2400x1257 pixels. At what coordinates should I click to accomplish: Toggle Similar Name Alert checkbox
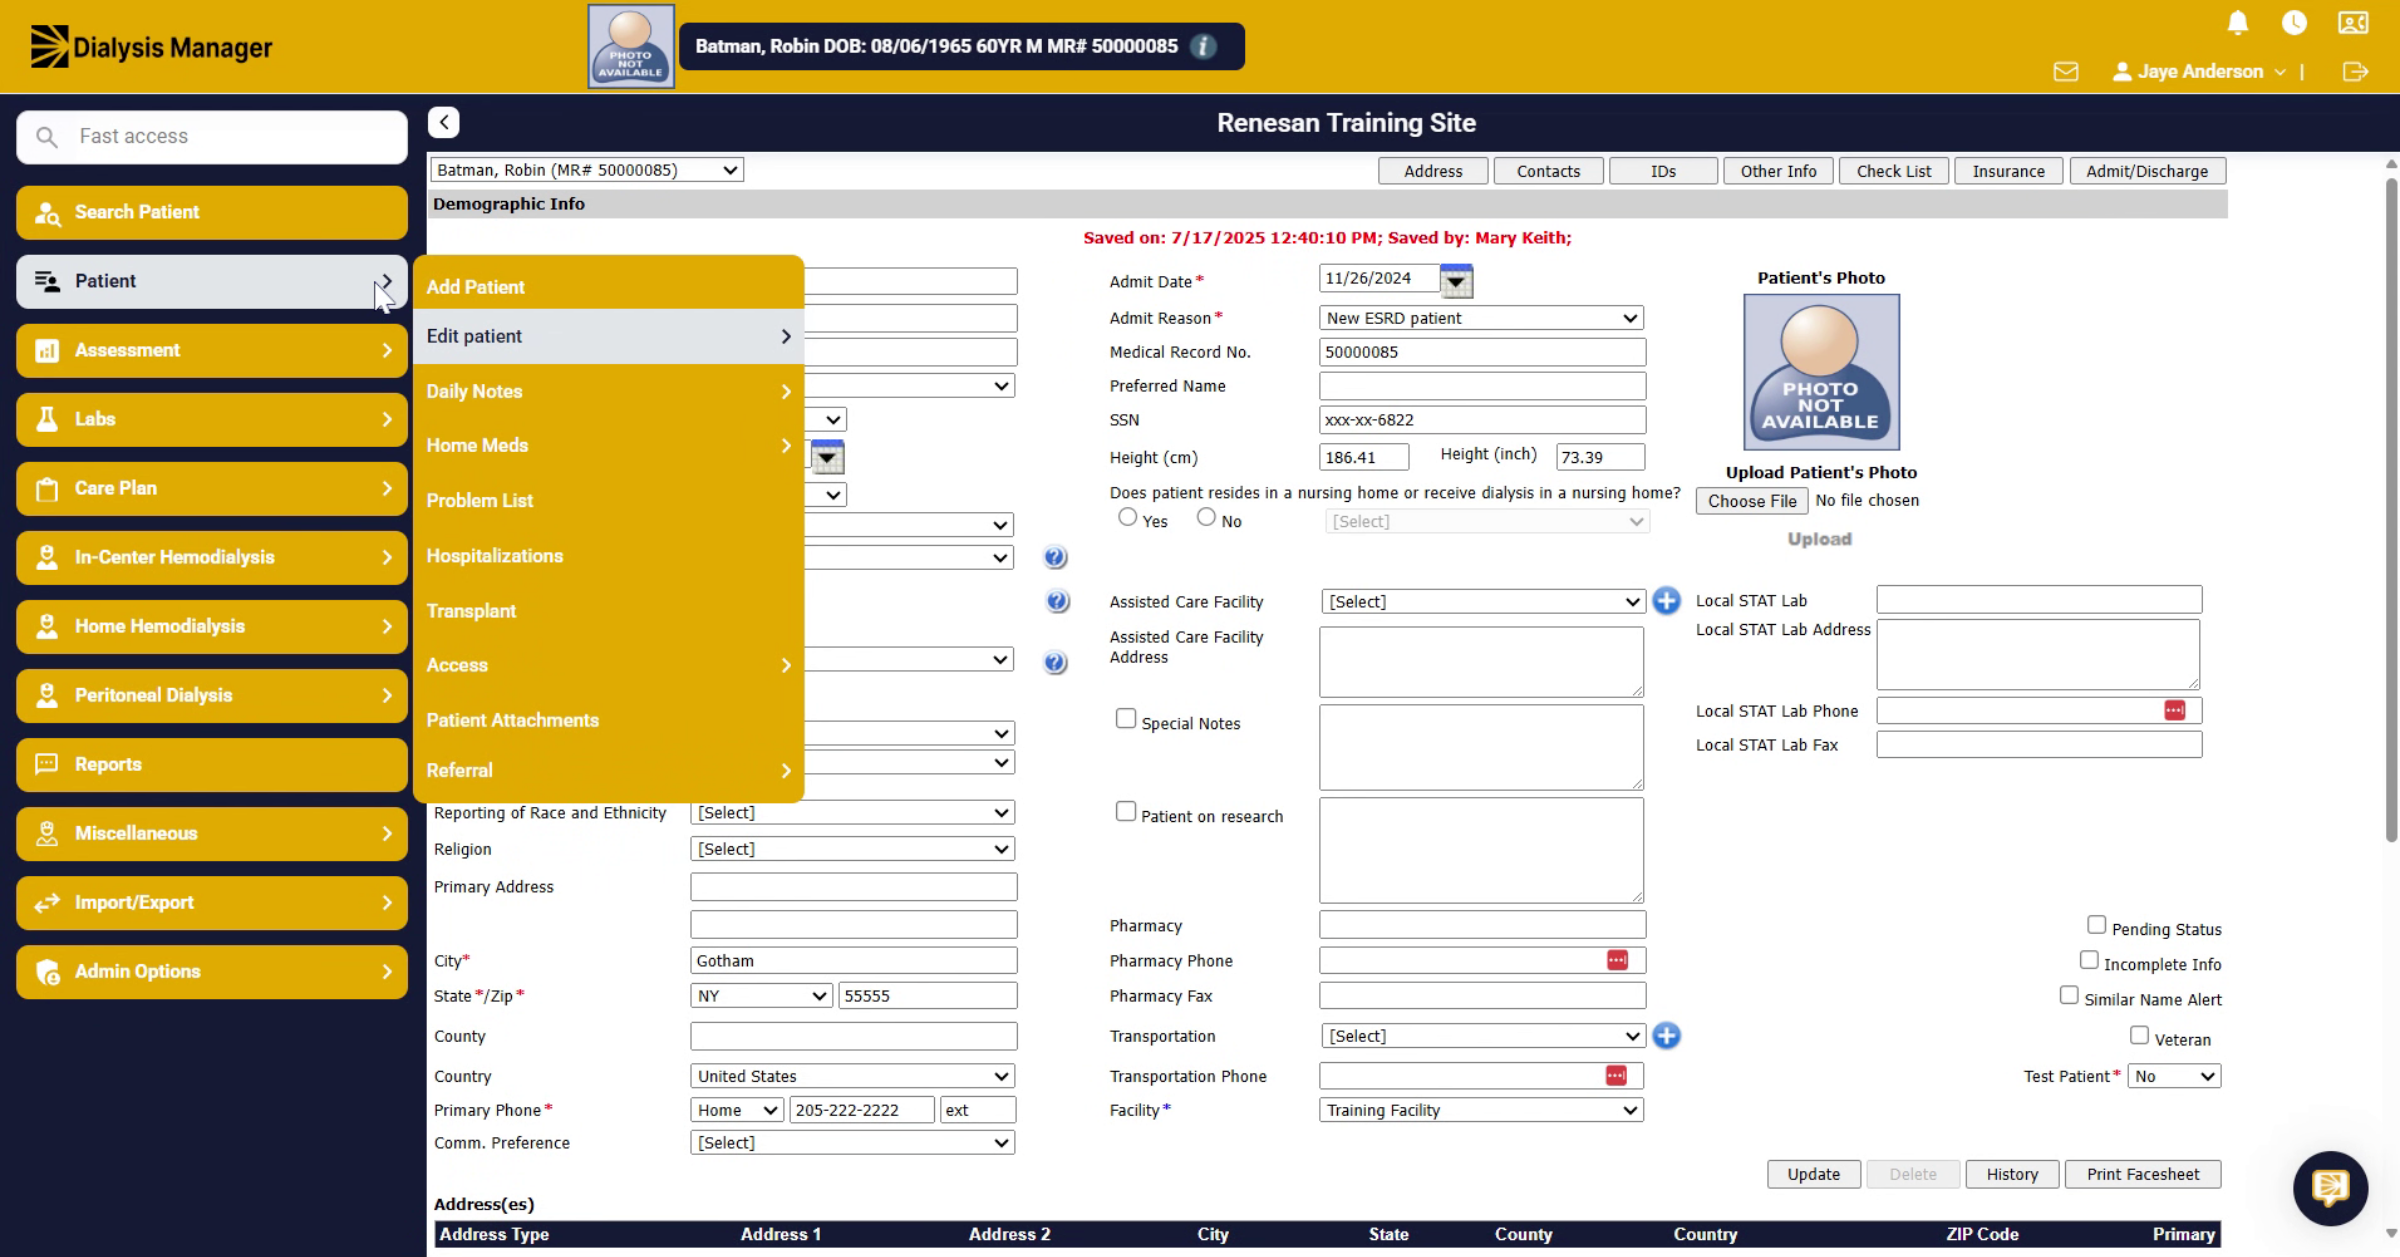pyautogui.click(x=2069, y=995)
